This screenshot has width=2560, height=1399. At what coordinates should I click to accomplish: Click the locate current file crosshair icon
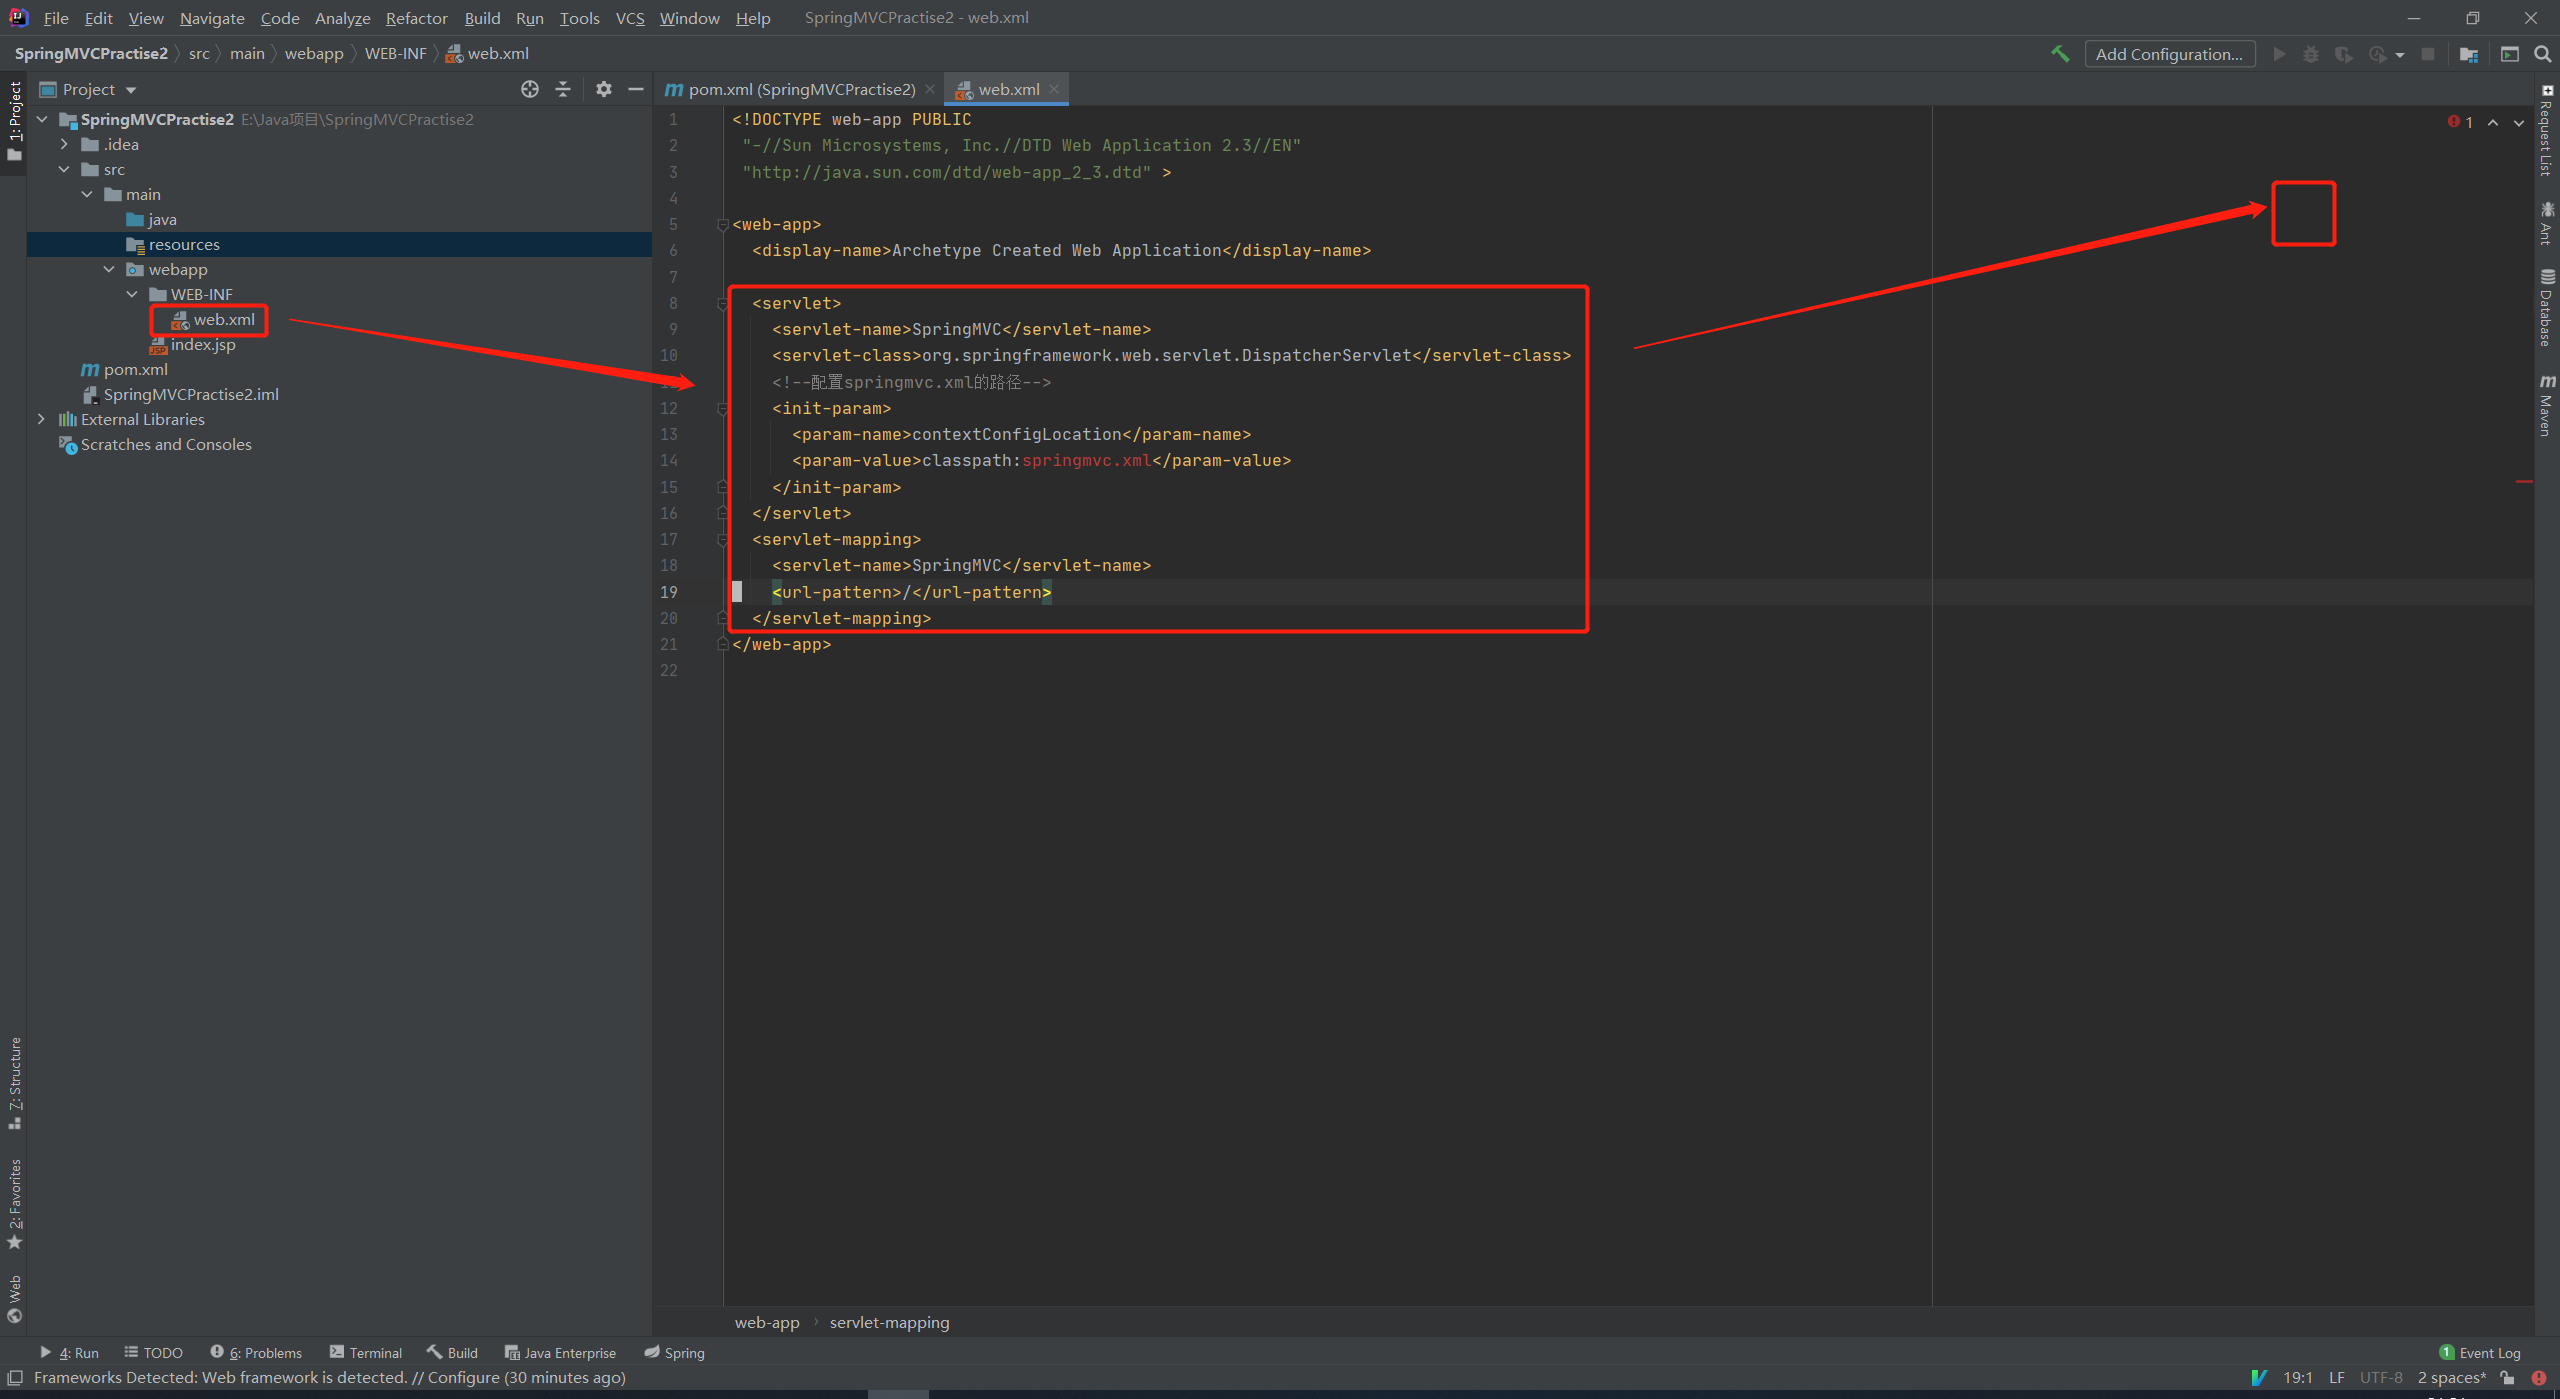pos(530,89)
